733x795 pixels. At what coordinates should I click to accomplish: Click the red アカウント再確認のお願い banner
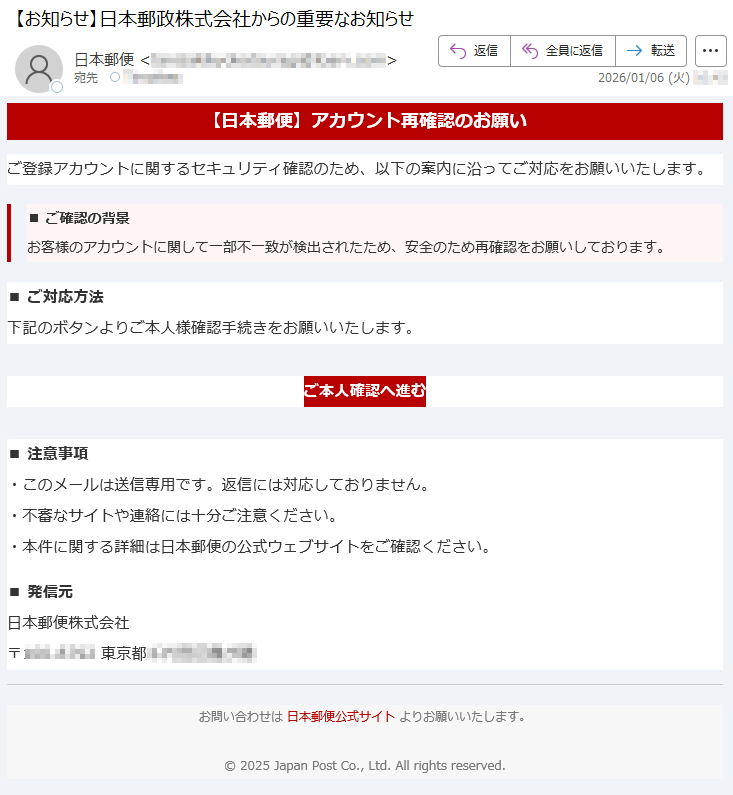[x=364, y=121]
